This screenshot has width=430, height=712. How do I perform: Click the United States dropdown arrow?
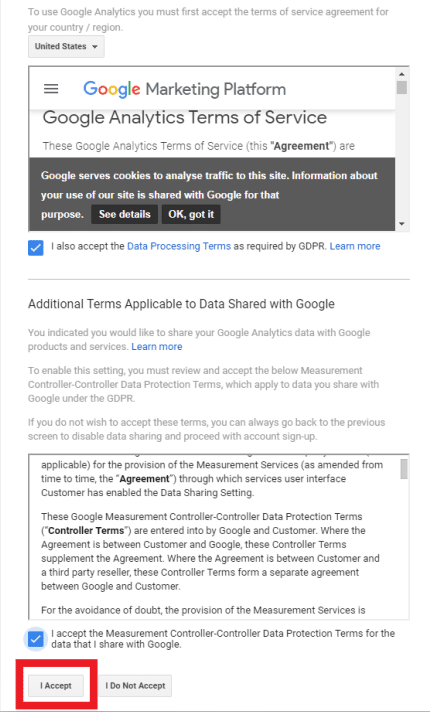point(94,47)
